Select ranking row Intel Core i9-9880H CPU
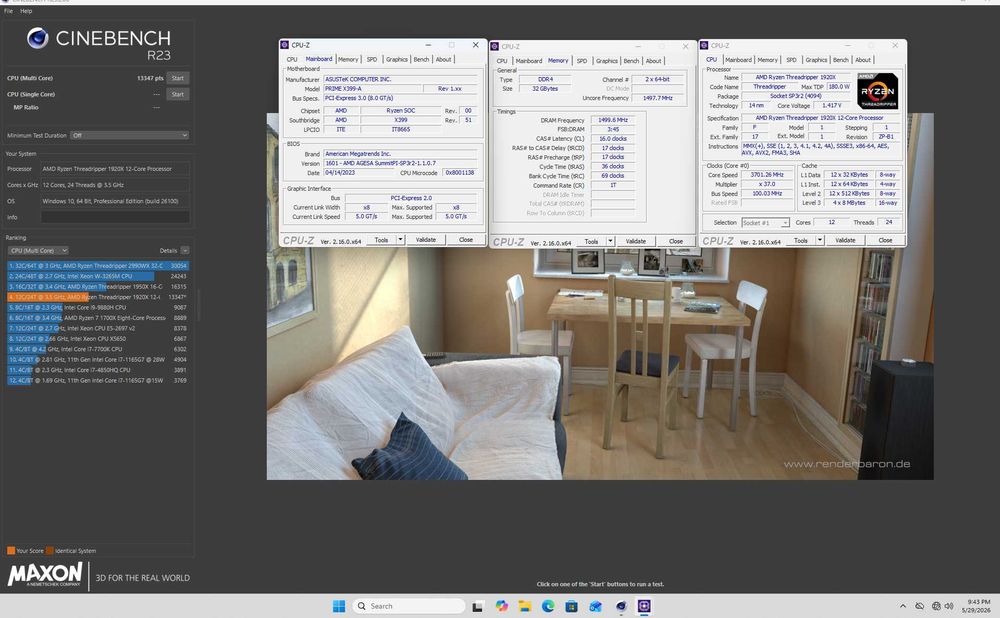The width and height of the screenshot is (1000, 618). (98, 307)
